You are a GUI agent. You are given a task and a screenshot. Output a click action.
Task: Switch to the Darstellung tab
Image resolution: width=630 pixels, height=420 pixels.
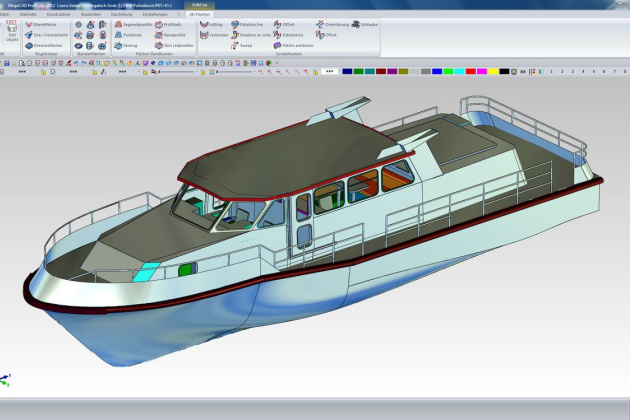pos(121,15)
